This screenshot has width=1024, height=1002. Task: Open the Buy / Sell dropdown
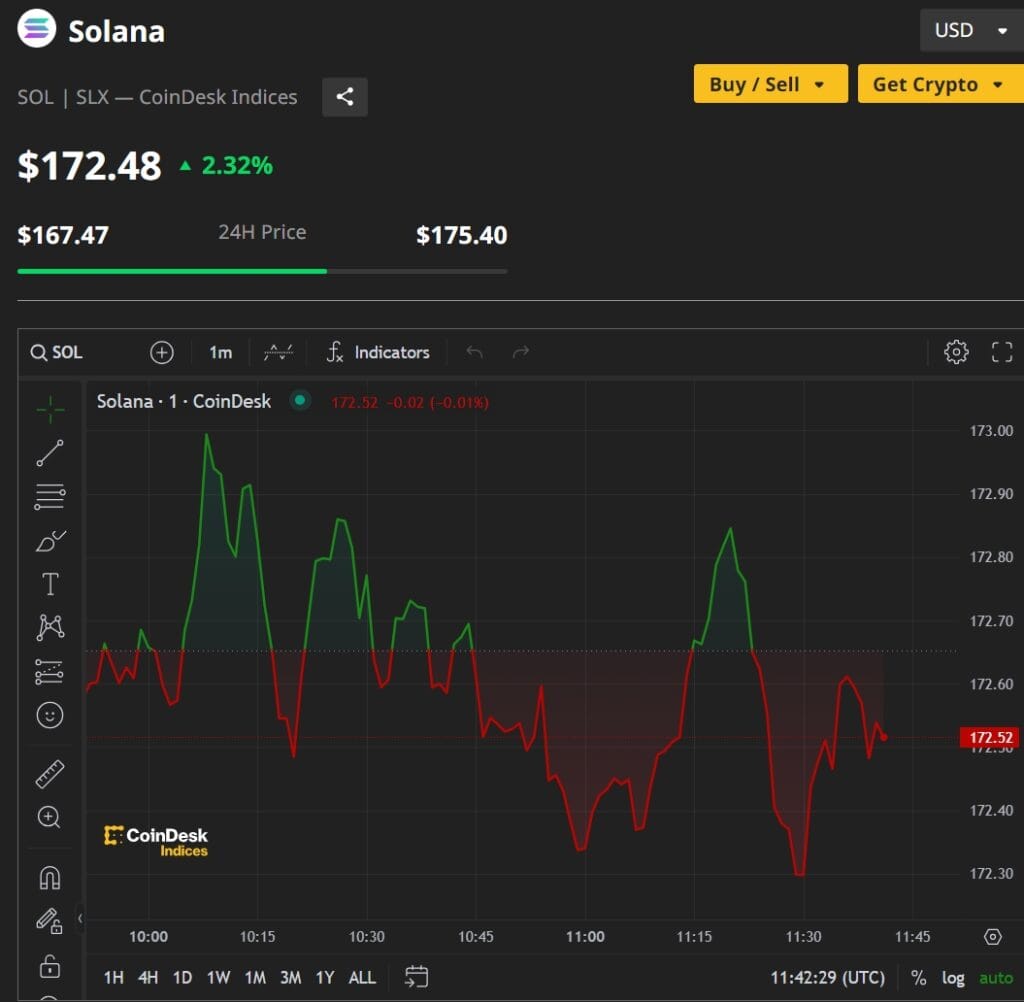(x=771, y=84)
